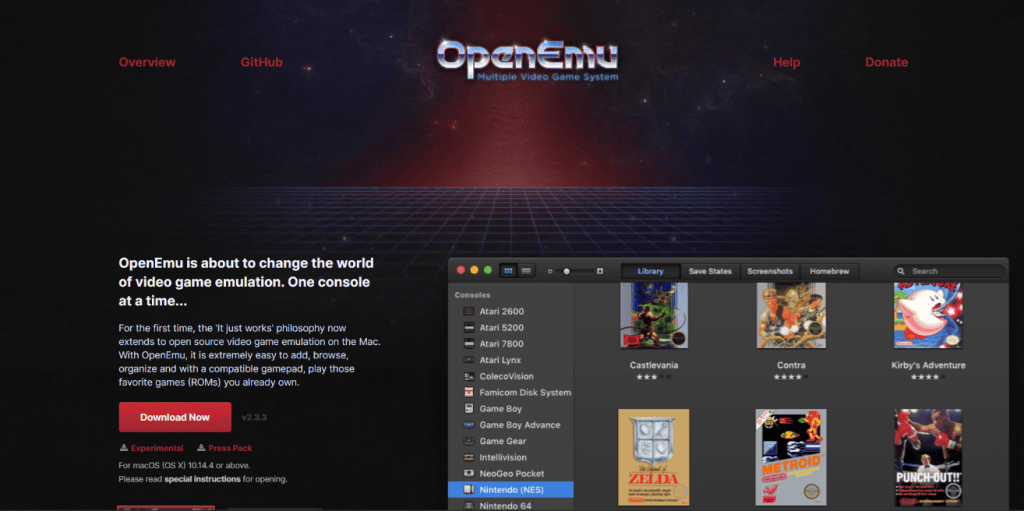Open the Donate navigation link
The width and height of the screenshot is (1024, 511).
tap(886, 63)
